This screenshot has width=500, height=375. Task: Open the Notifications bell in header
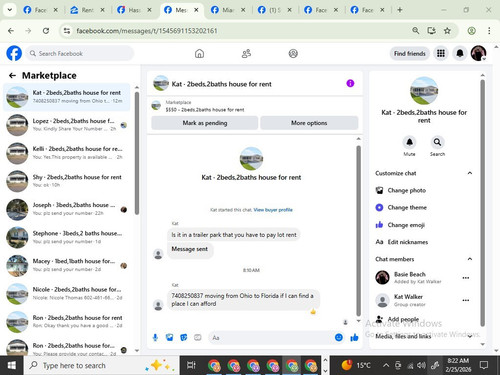point(460,53)
